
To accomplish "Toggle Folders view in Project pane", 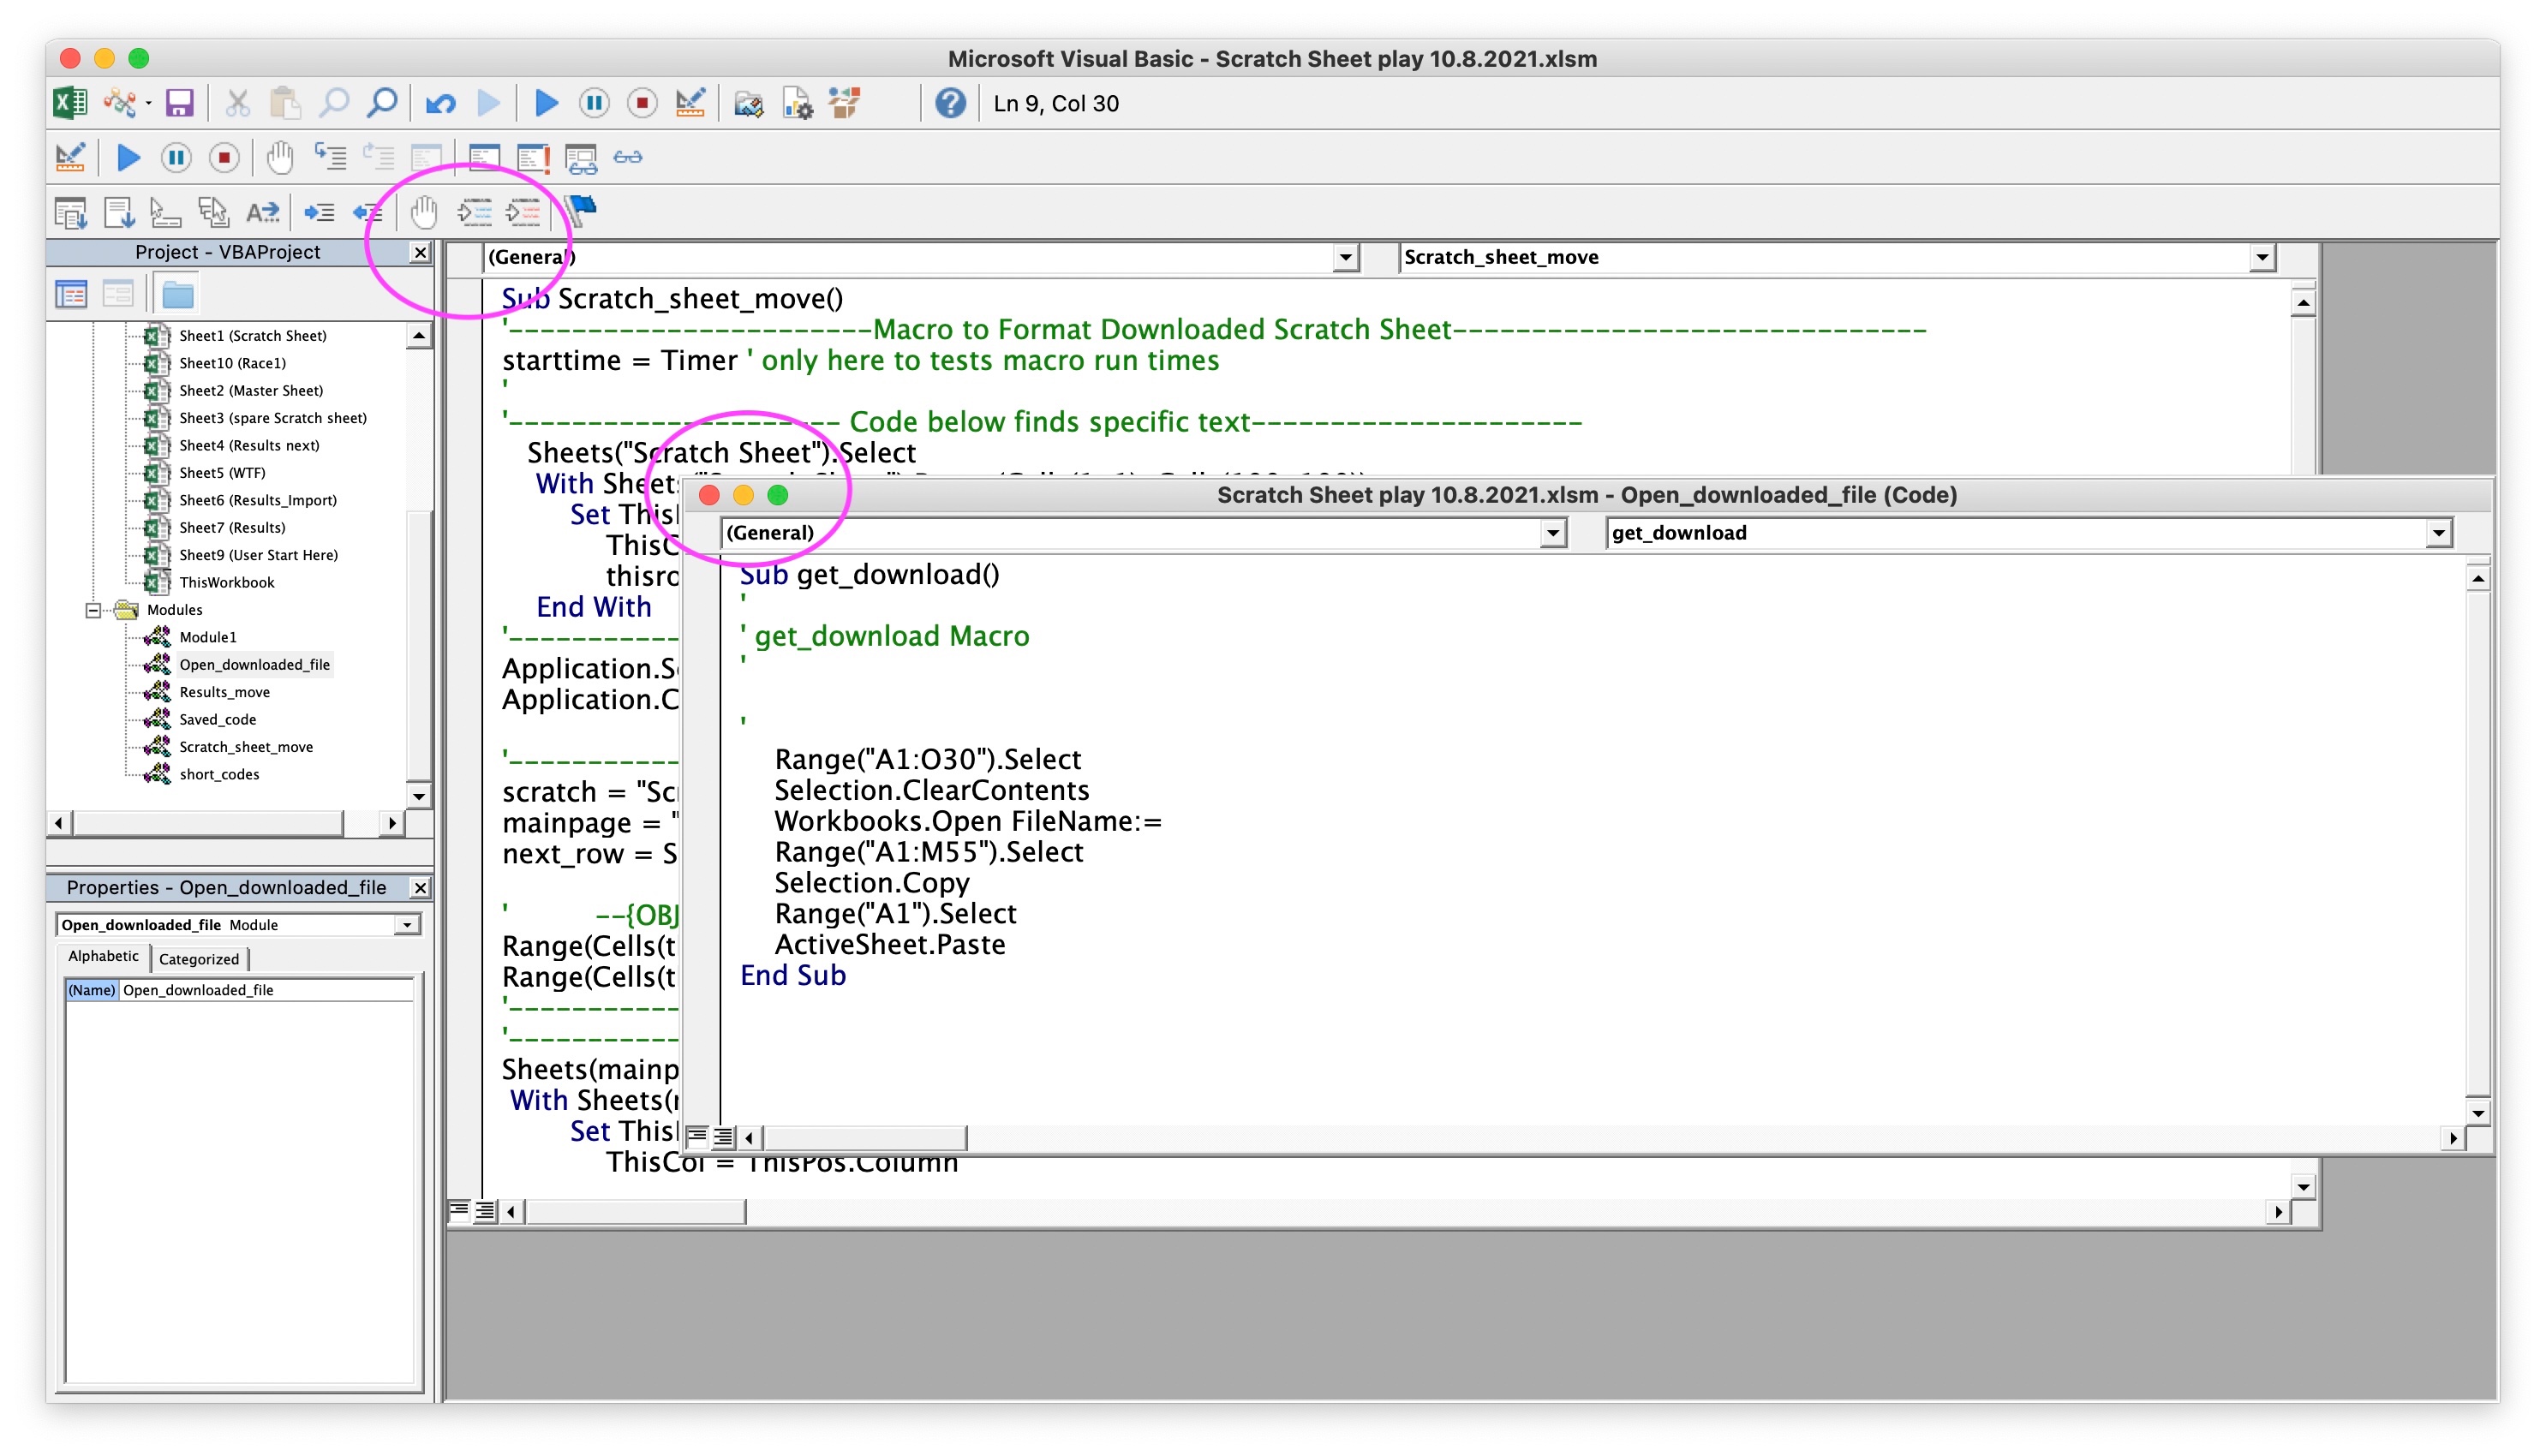I will click(178, 294).
